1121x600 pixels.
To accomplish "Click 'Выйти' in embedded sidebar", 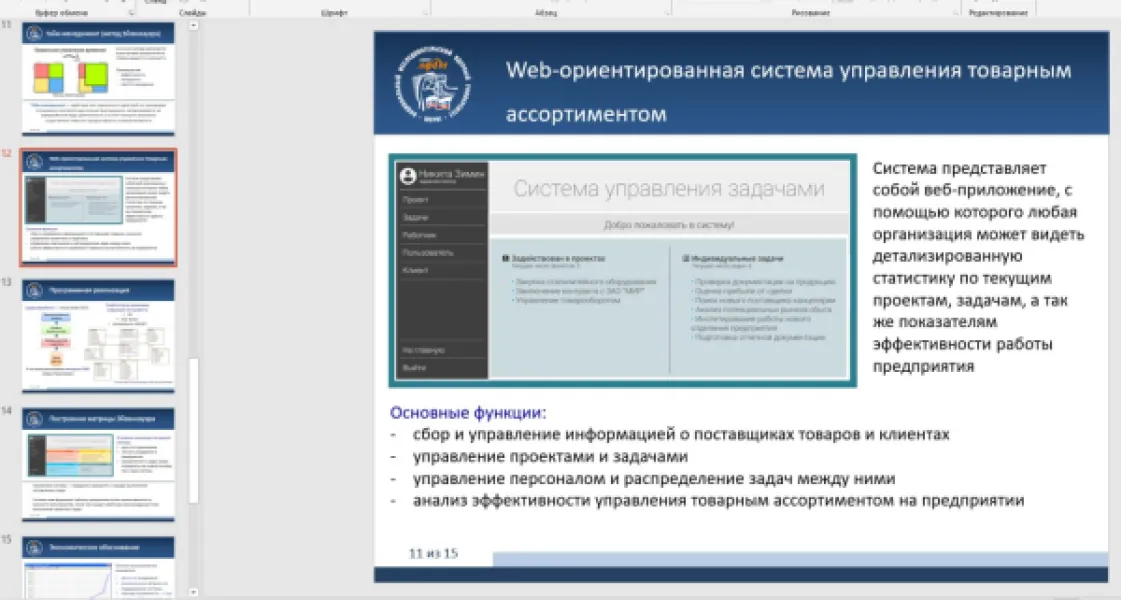I will coord(414,368).
